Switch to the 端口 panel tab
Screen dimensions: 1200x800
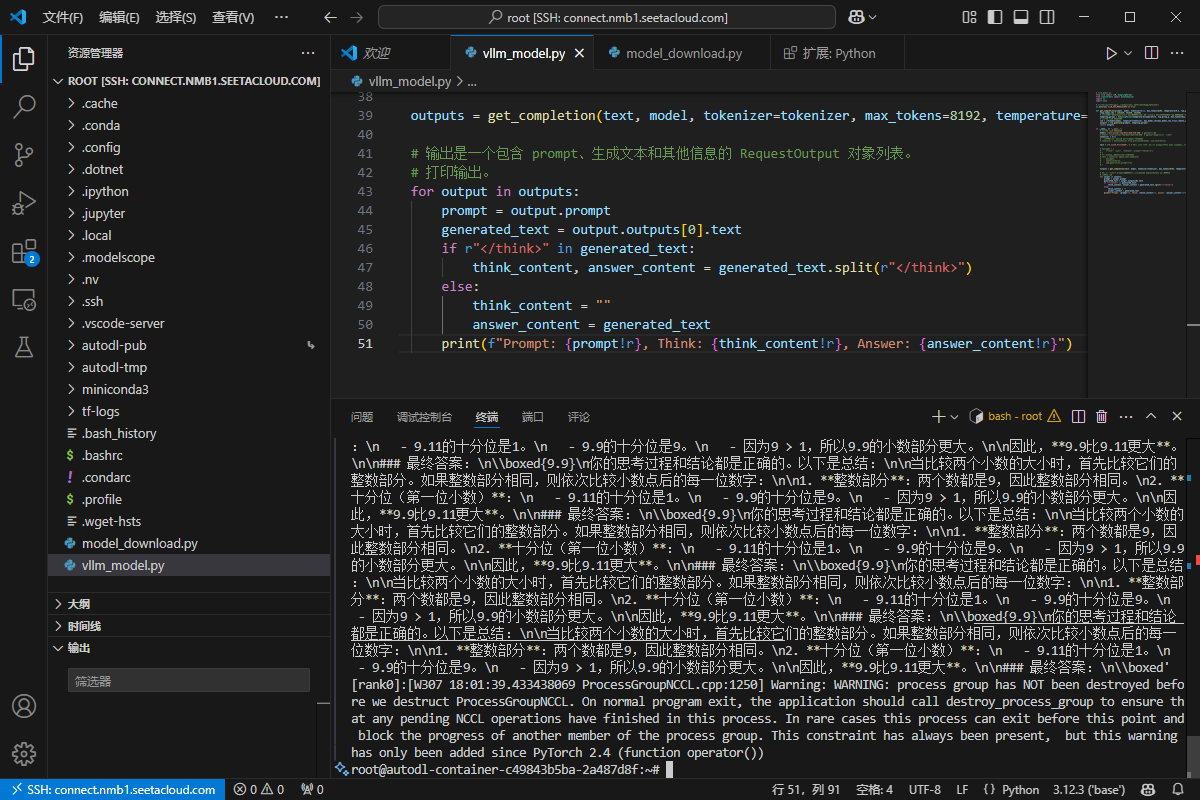(533, 417)
